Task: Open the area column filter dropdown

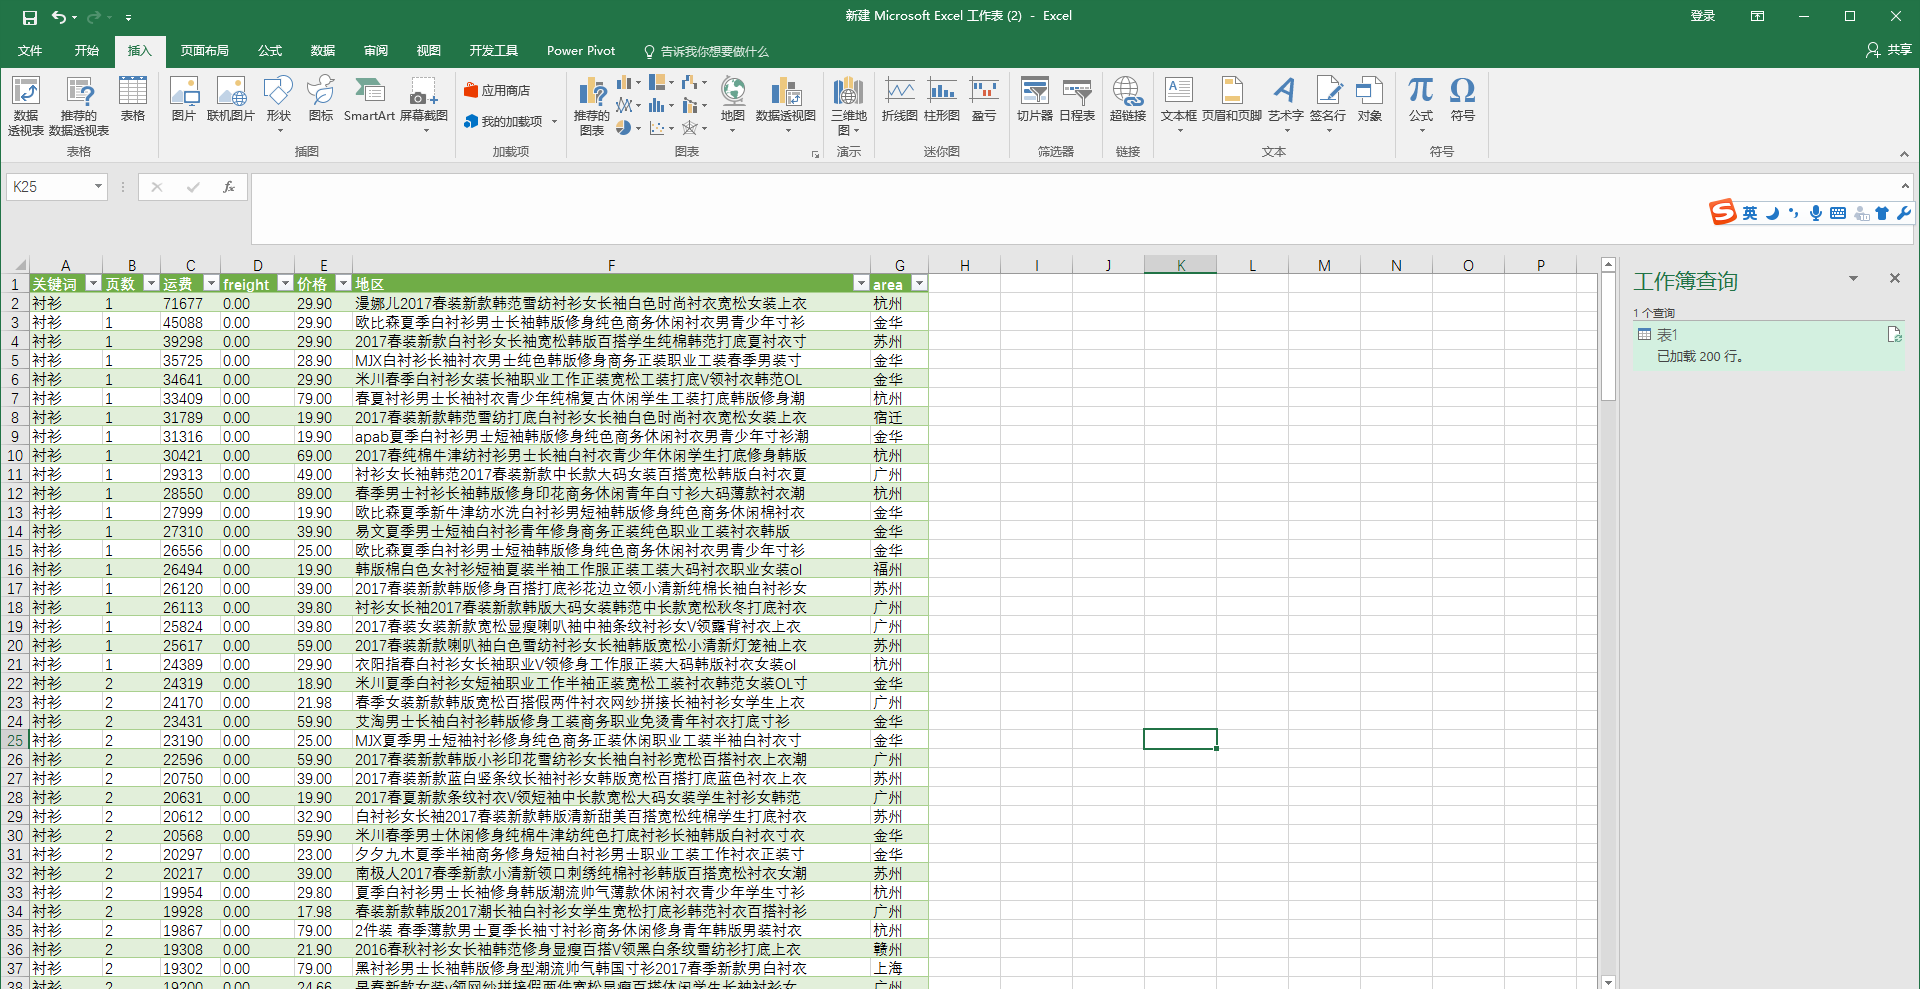Action: (x=919, y=284)
